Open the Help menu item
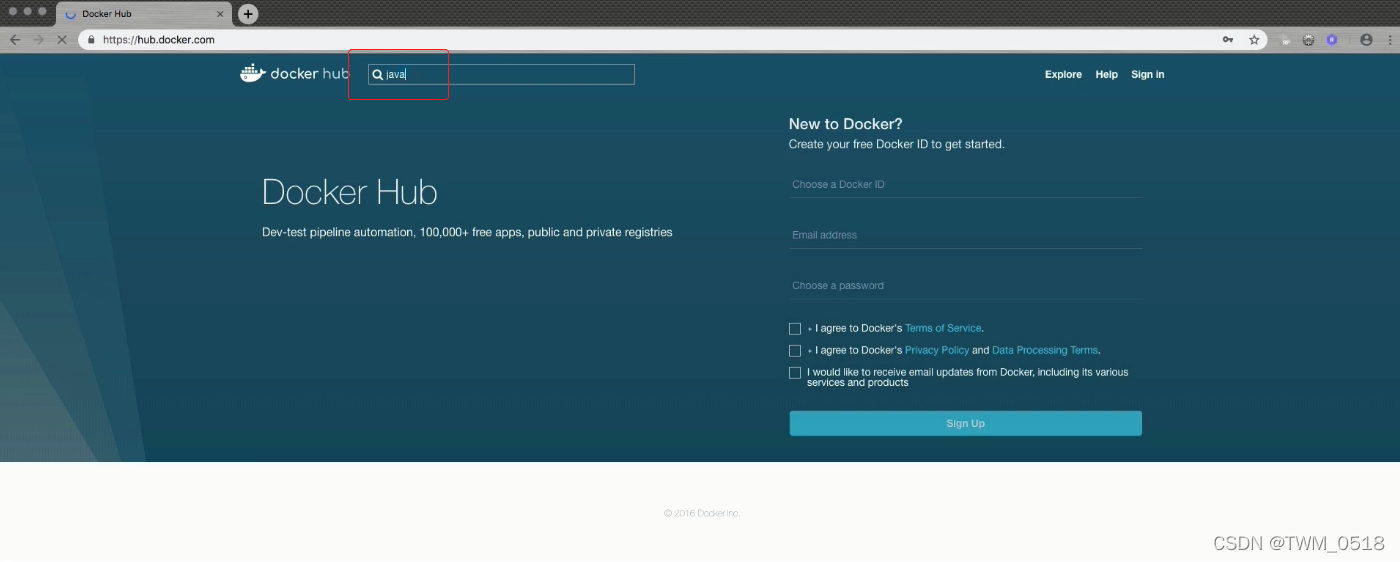Image resolution: width=1400 pixels, height=562 pixels. point(1106,75)
